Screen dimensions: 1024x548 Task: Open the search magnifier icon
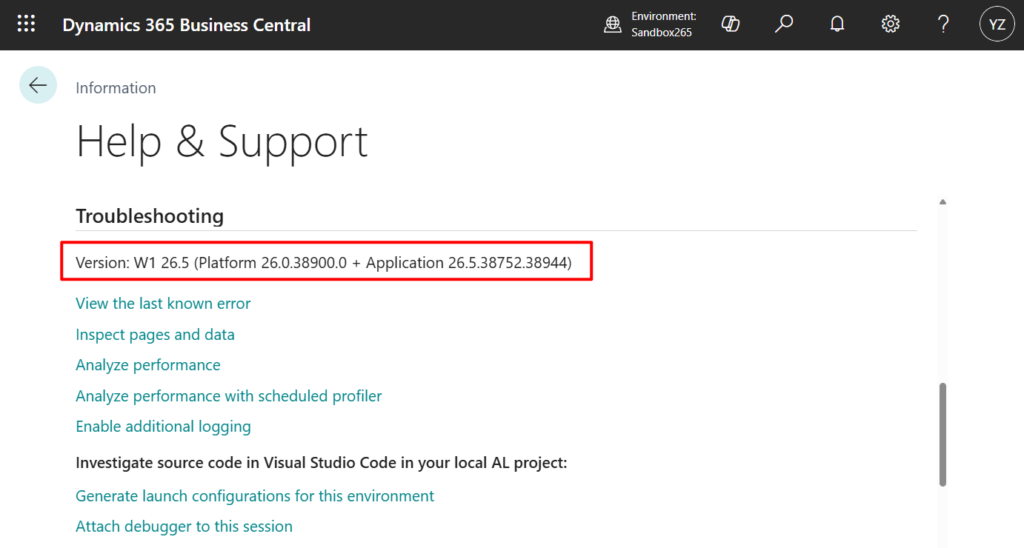[x=784, y=24]
